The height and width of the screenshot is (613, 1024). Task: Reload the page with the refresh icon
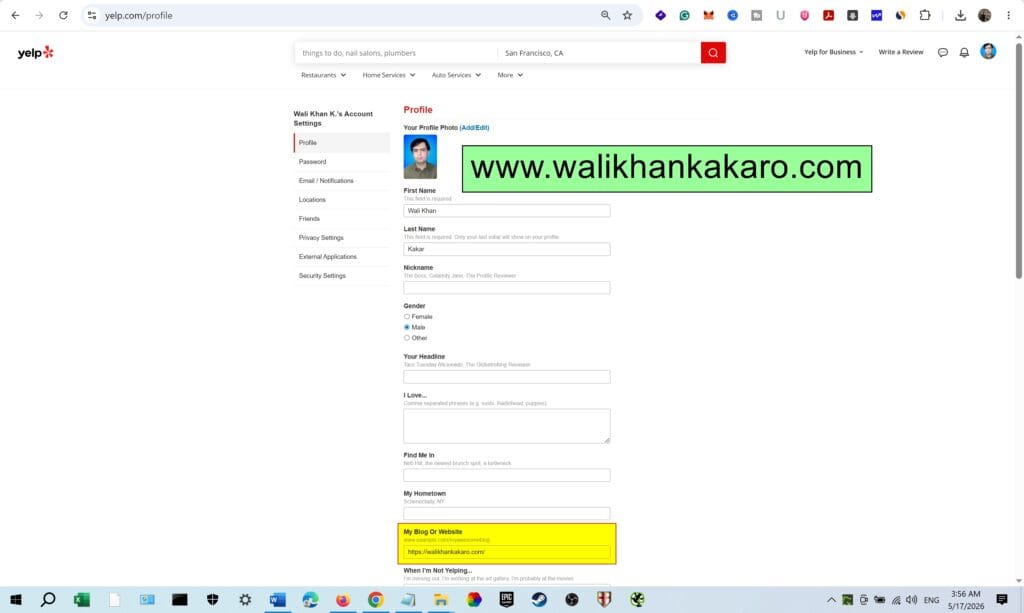click(63, 15)
